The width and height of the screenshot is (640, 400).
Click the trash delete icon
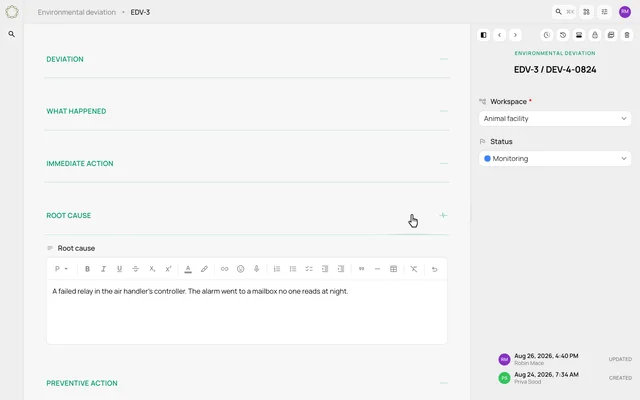(x=627, y=35)
